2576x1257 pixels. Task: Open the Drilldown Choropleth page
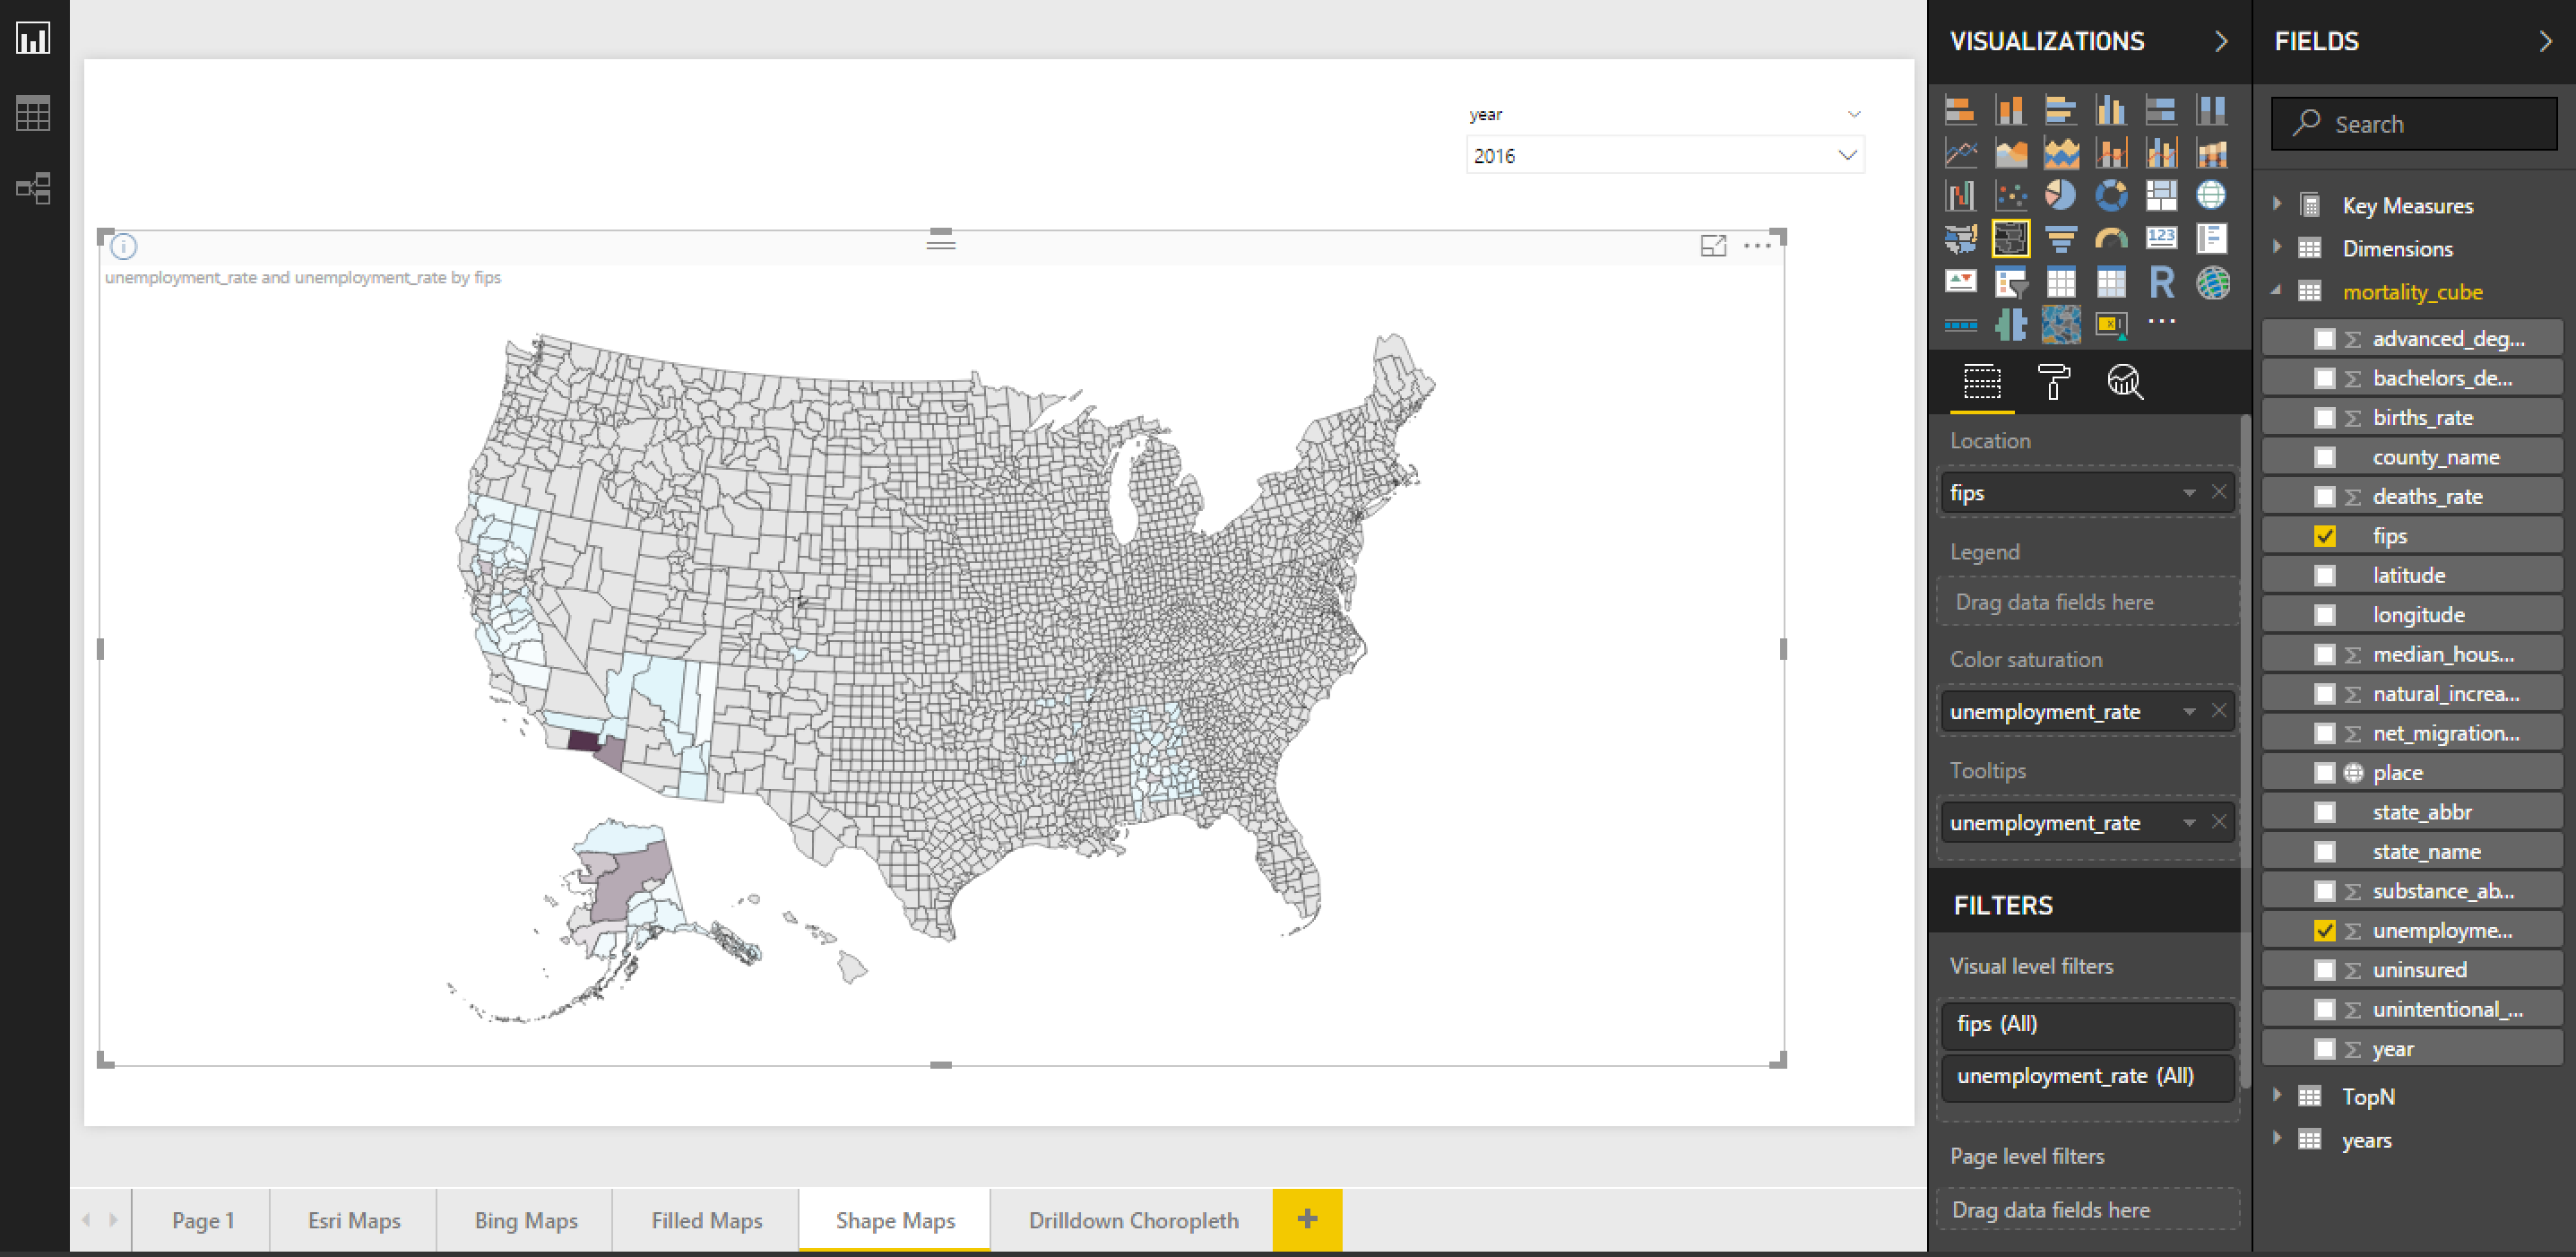(1132, 1219)
